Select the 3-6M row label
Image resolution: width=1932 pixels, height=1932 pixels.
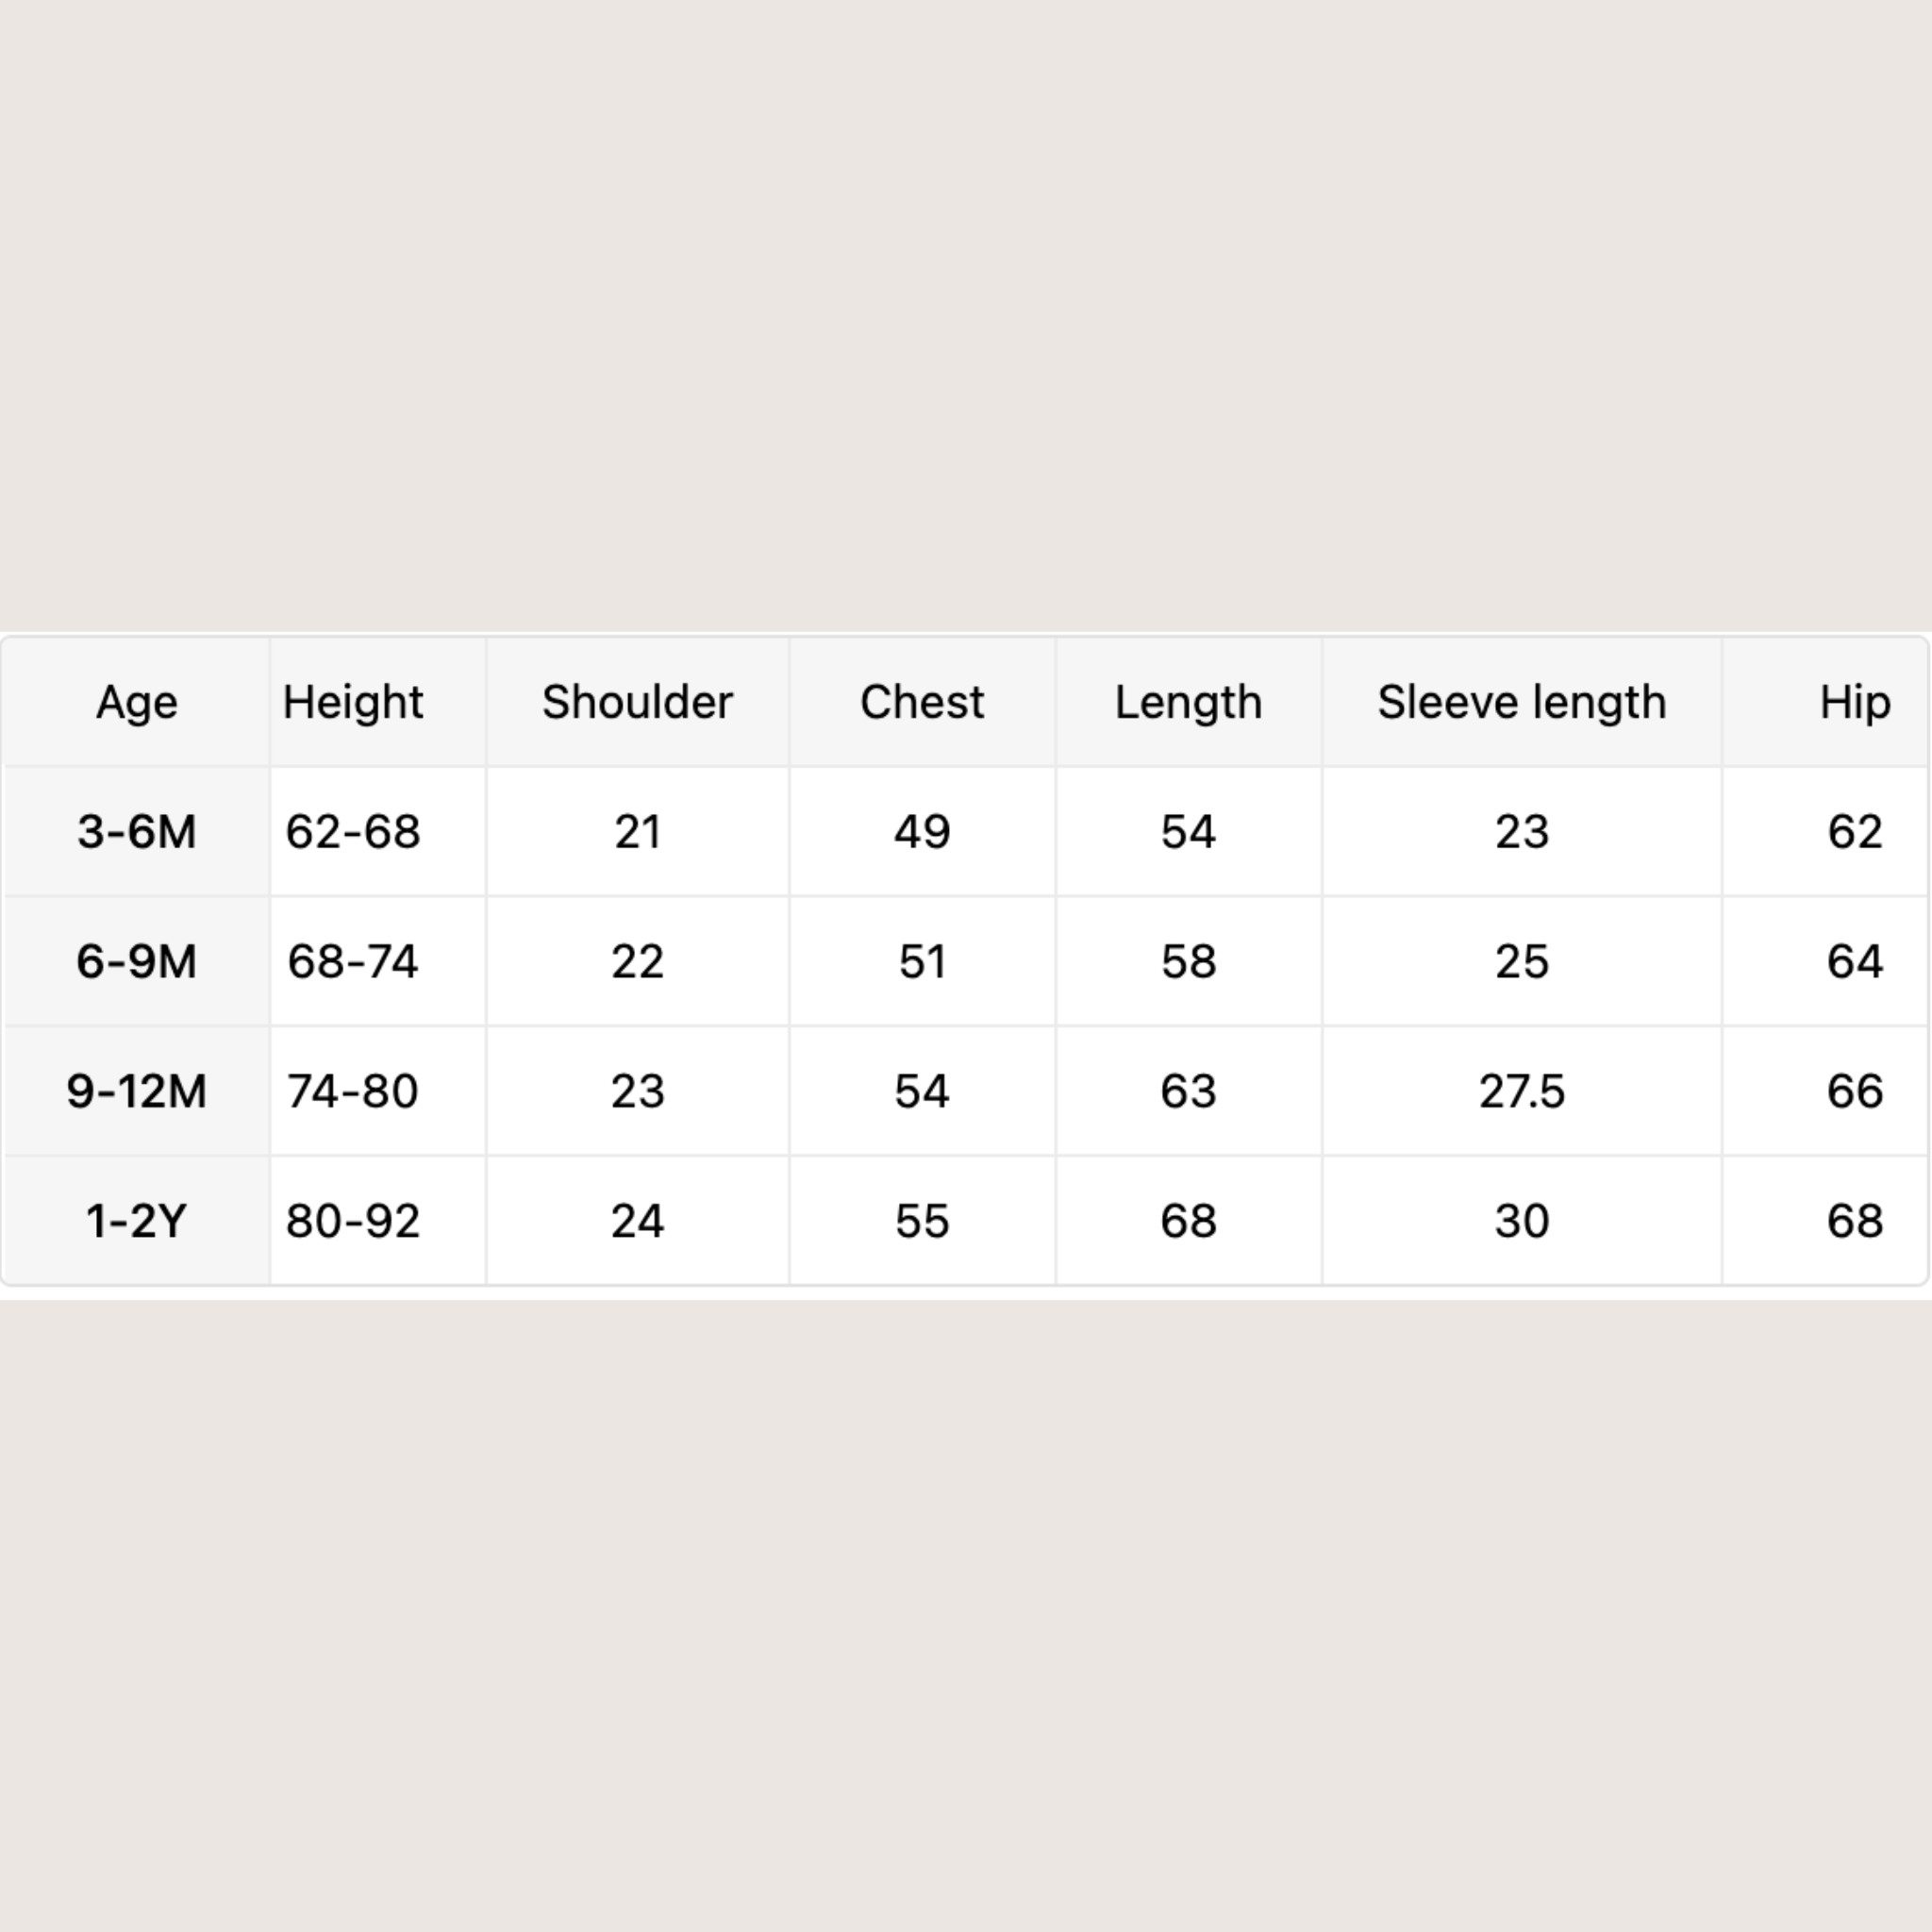point(137,832)
